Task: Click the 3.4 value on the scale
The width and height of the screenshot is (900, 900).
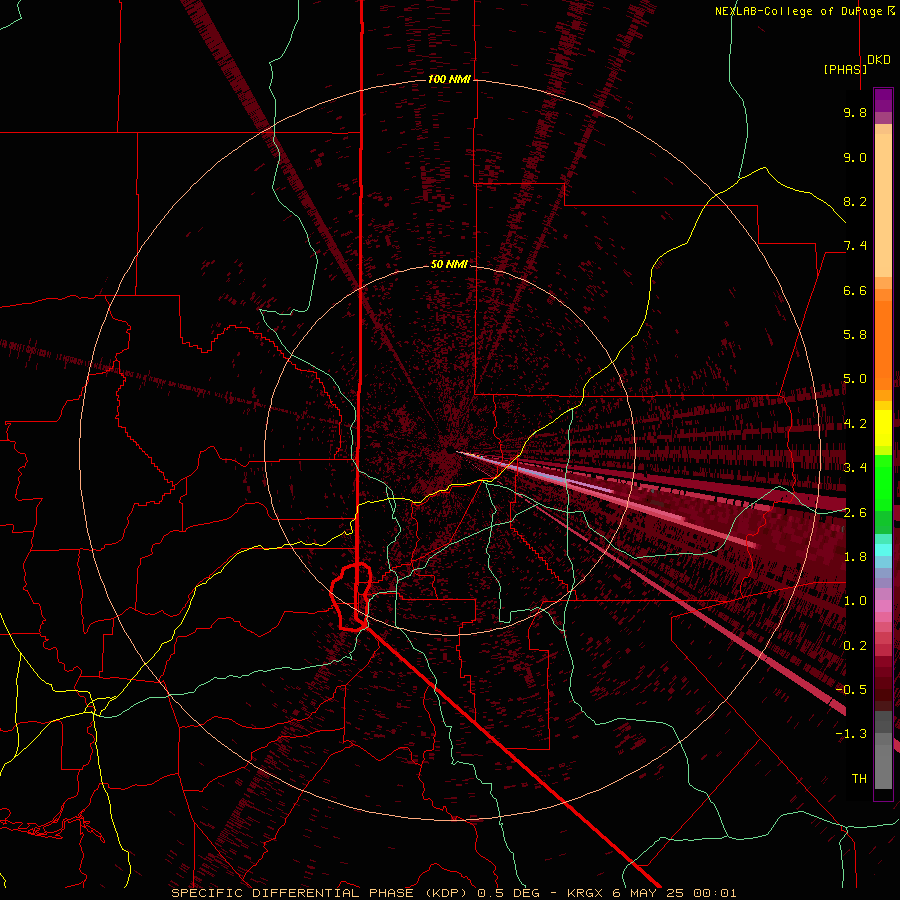Action: tap(855, 468)
